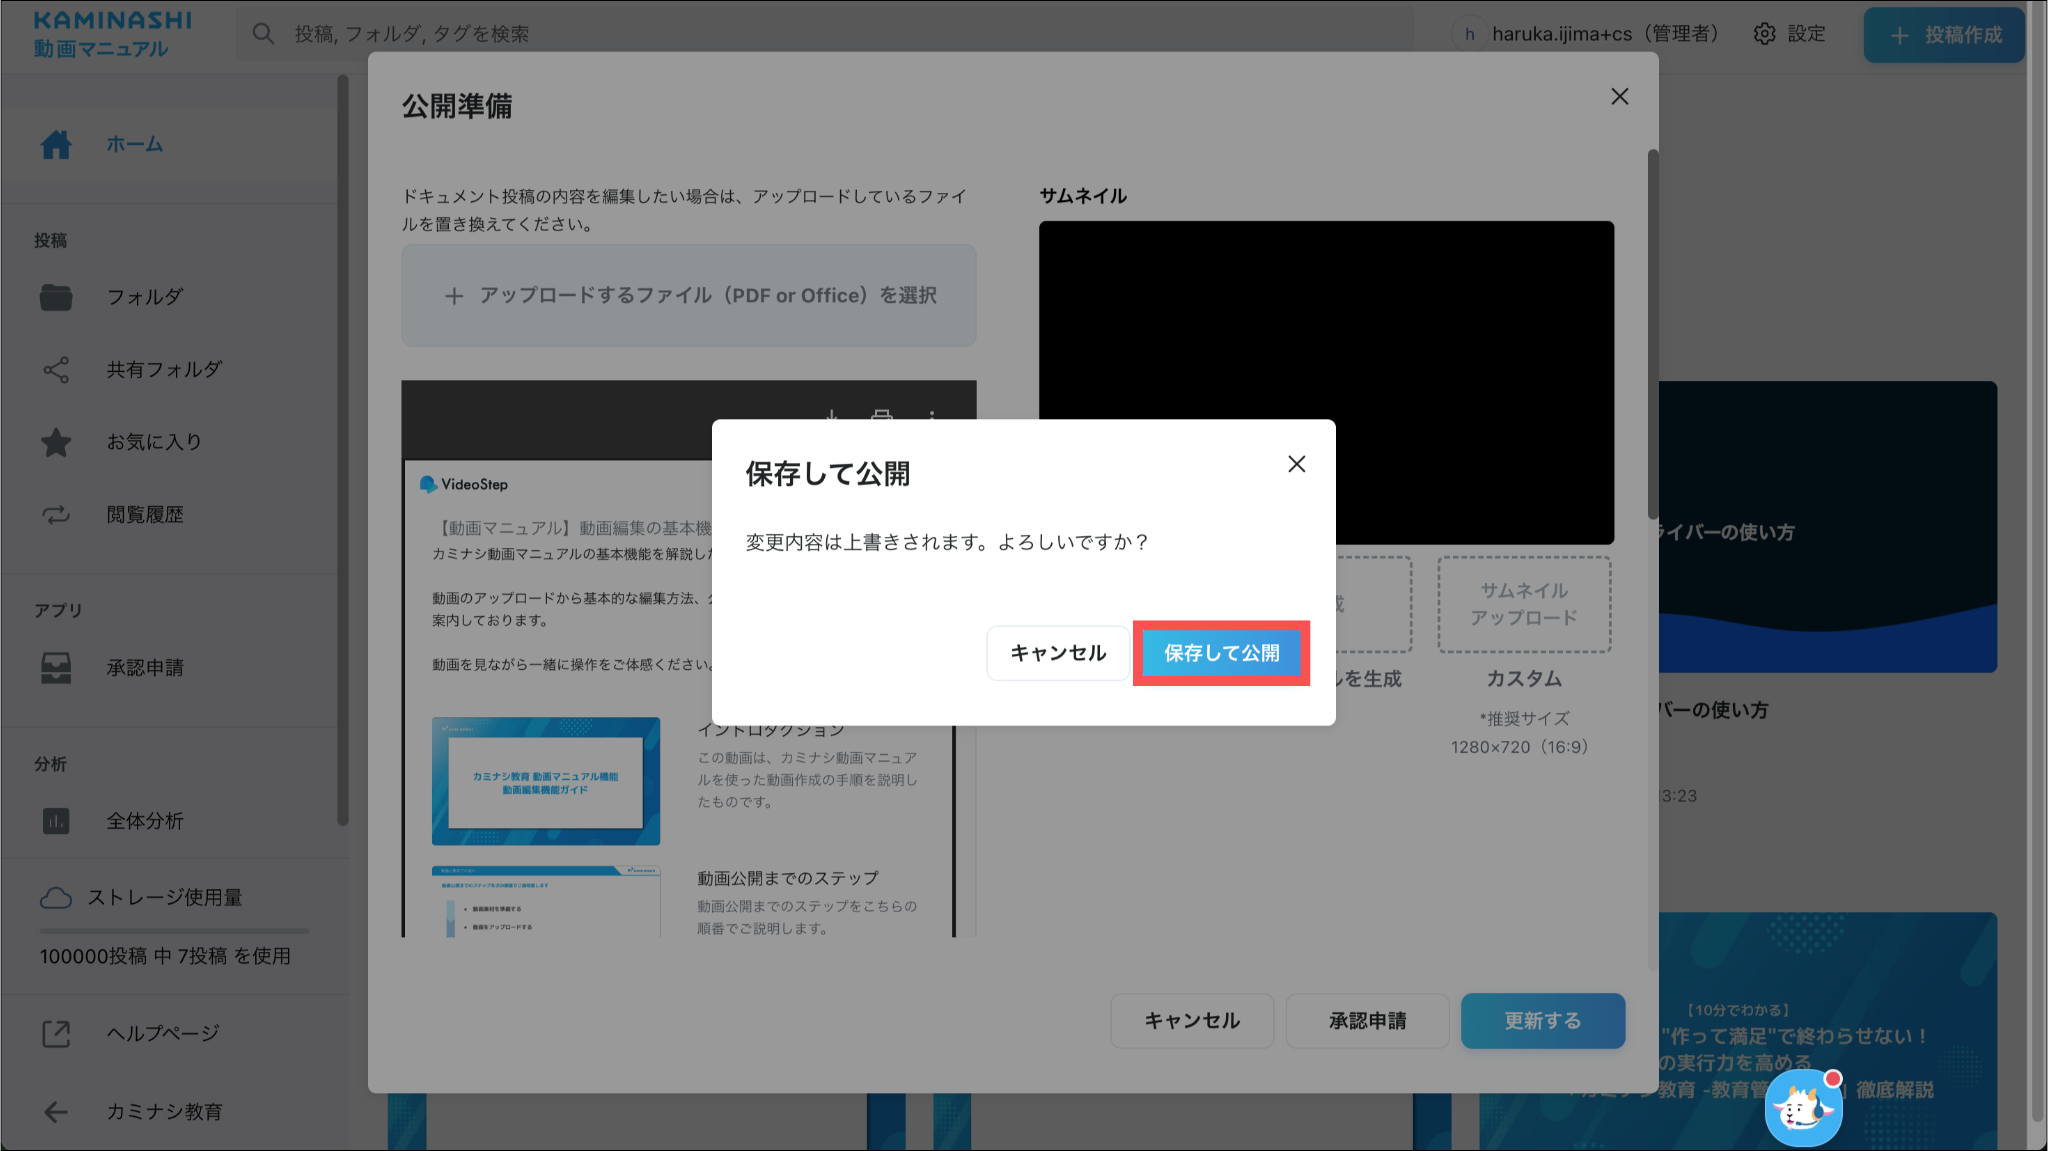This screenshot has width=2048, height=1151.
Task: Click the 更新する button
Action: click(x=1542, y=1021)
